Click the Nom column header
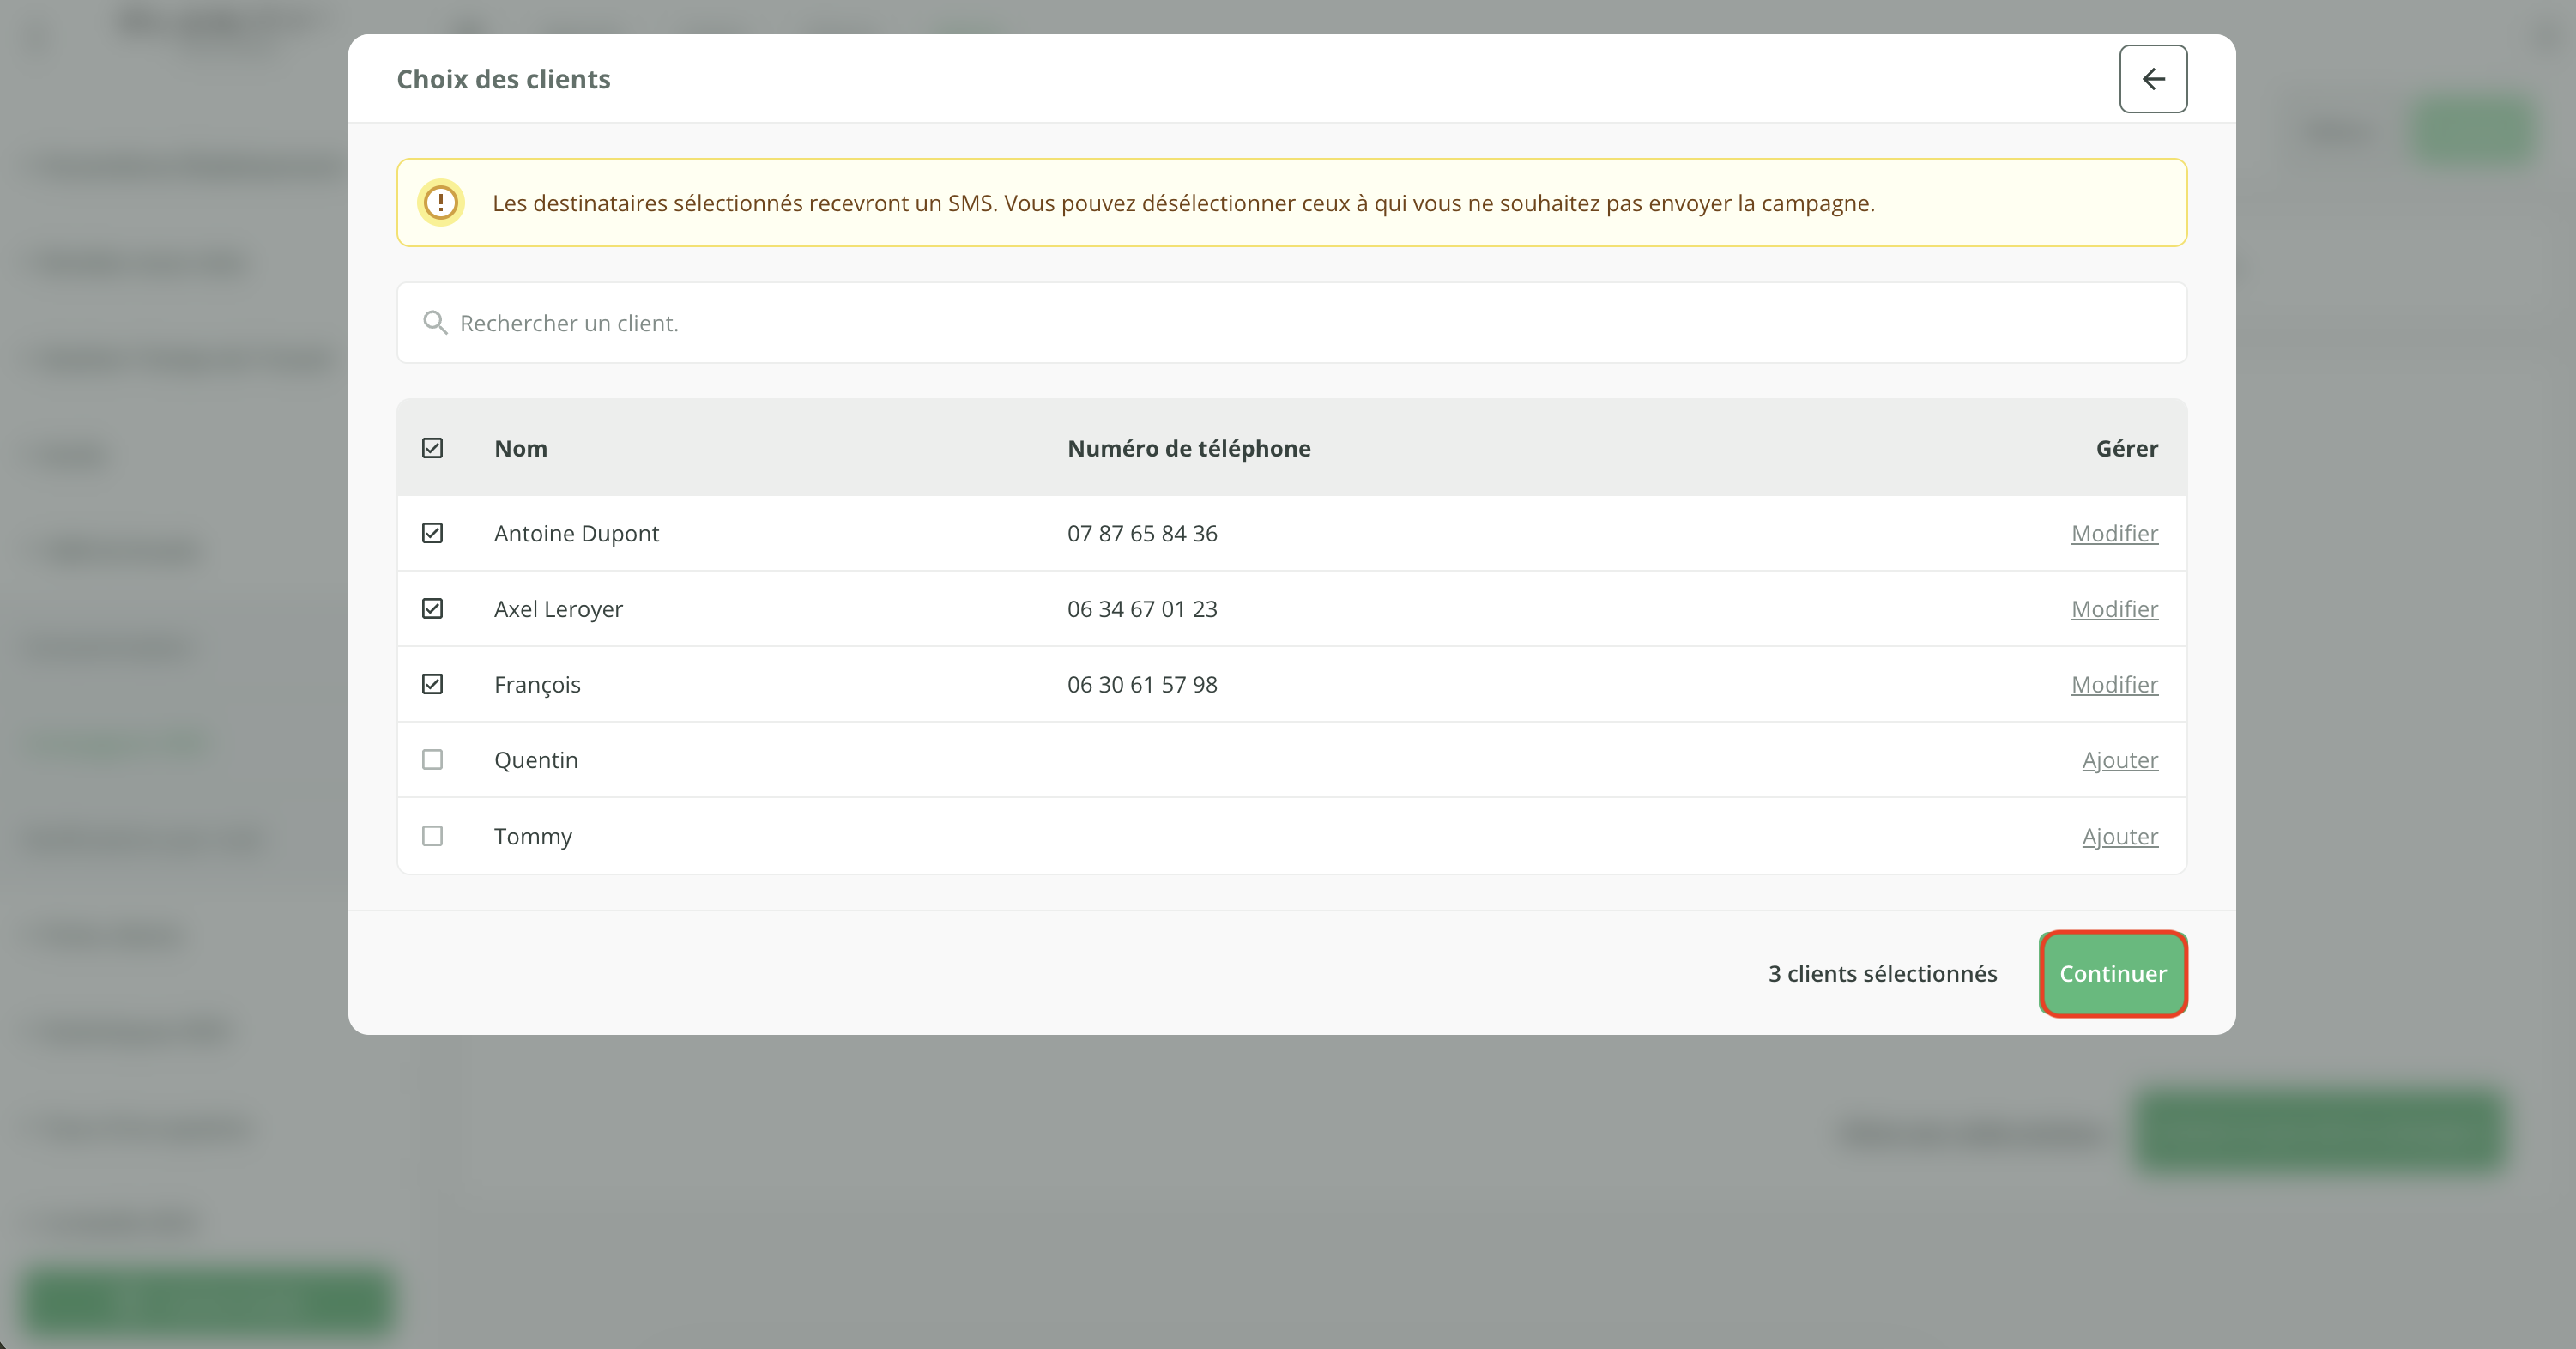2576x1349 pixels. (x=521, y=448)
